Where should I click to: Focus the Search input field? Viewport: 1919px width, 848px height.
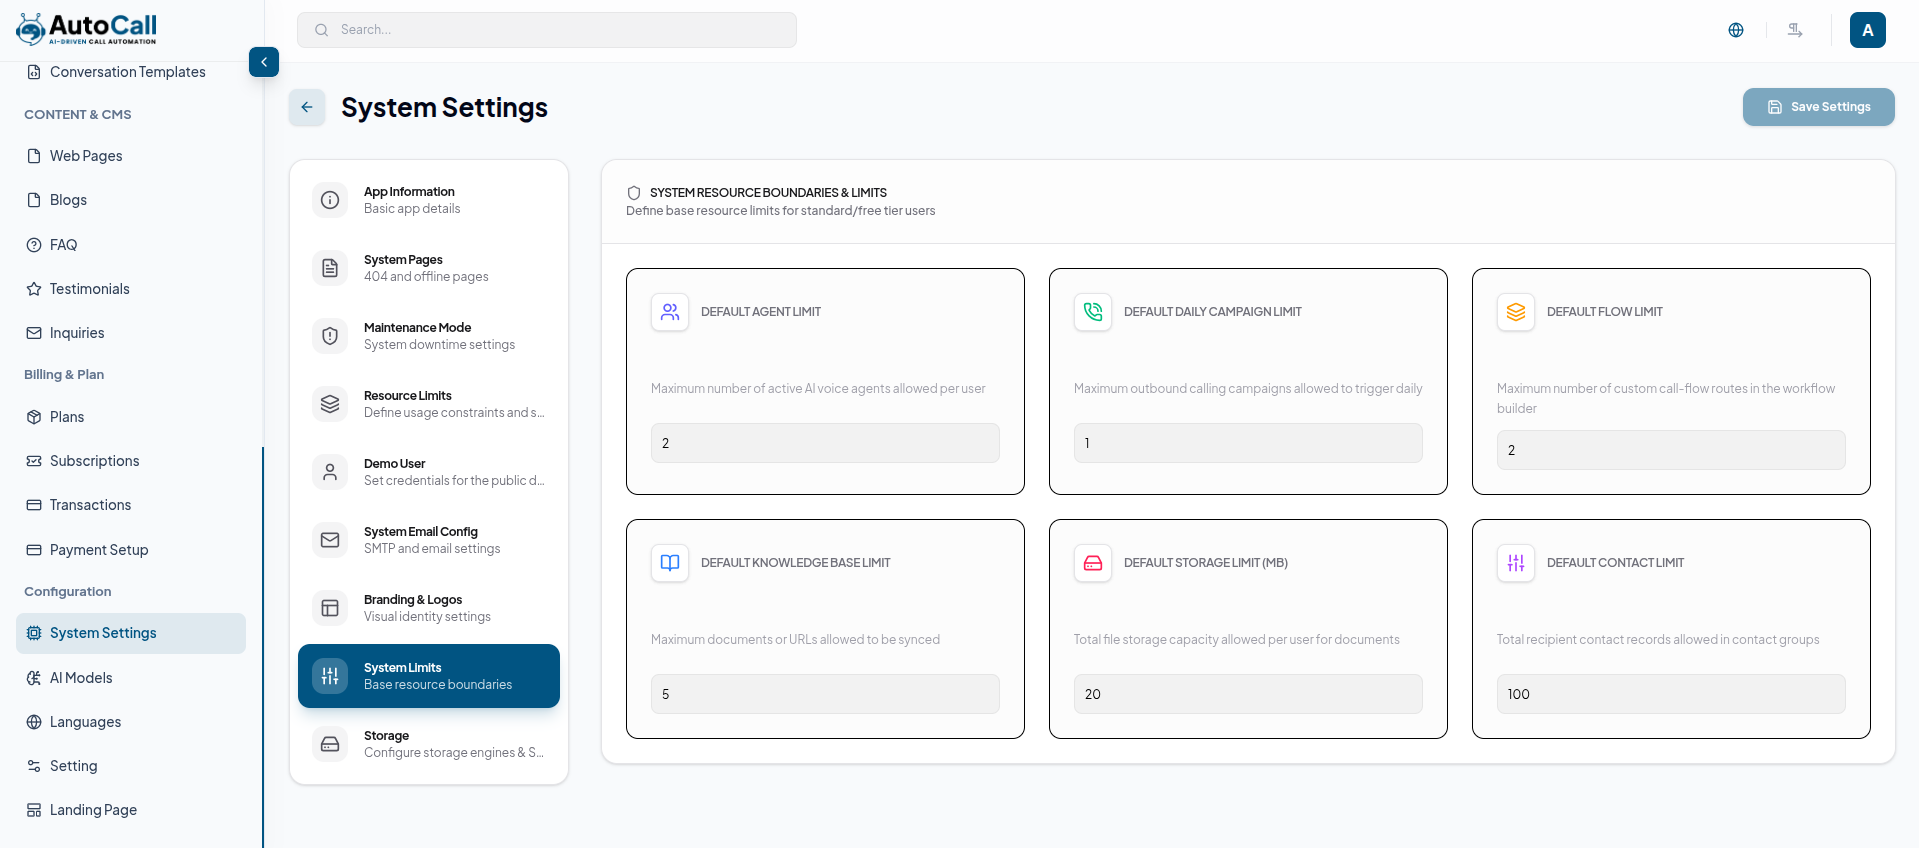547,30
